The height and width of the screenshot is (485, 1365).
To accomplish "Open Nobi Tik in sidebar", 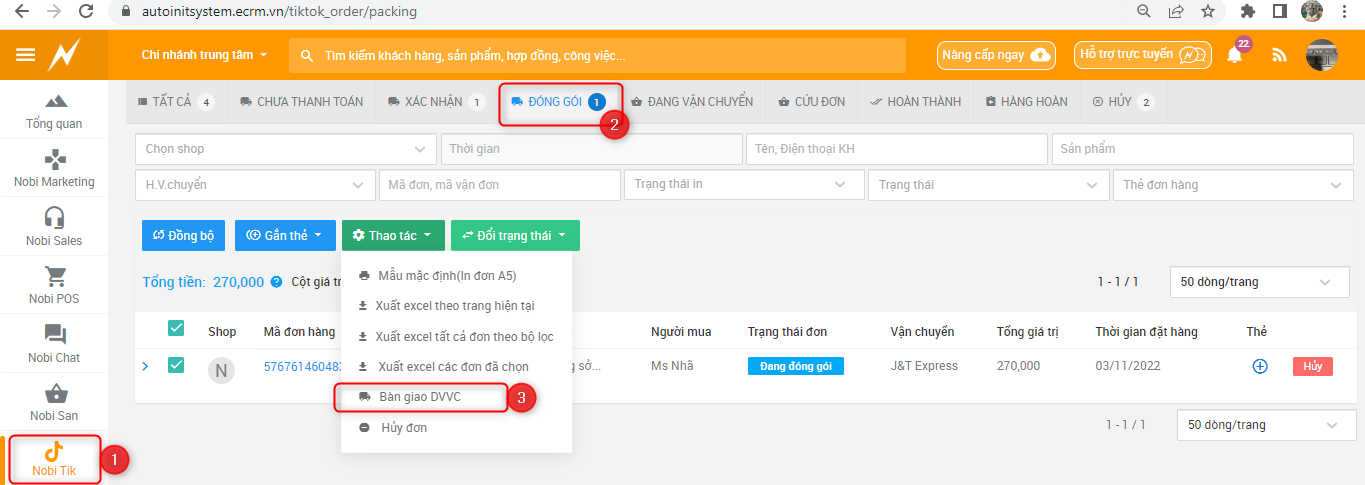I will click(54, 459).
